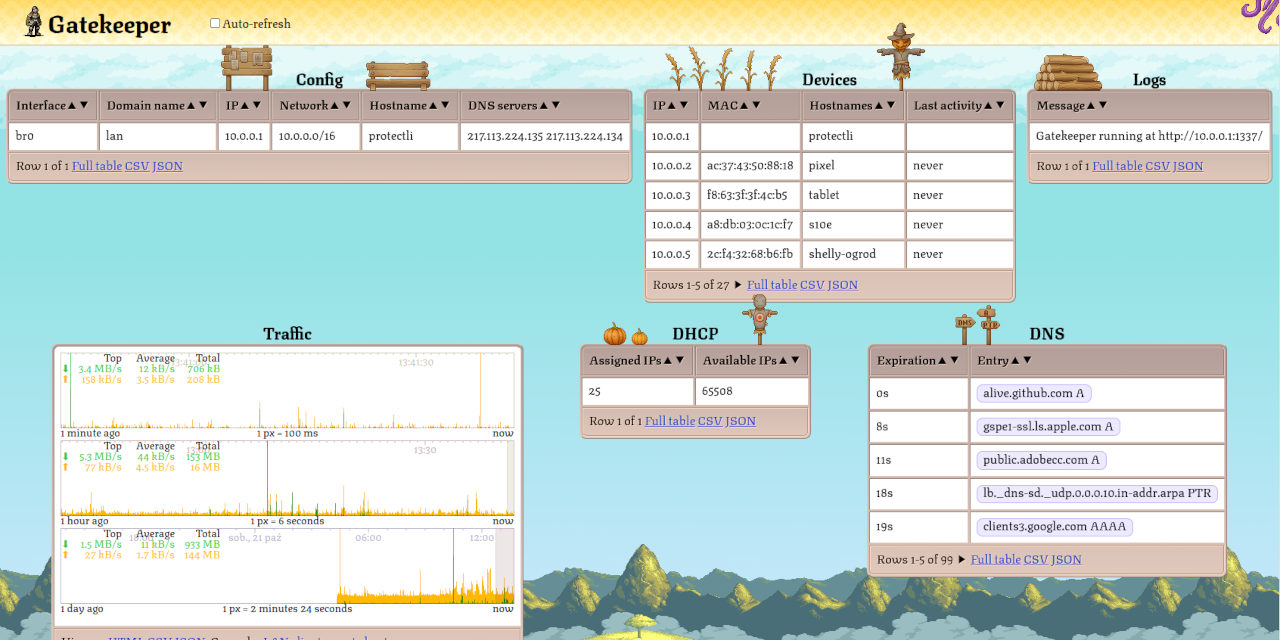This screenshot has width=1280, height=640.
Task: Select the pixel hostname cell
Action: pyautogui.click(x=852, y=165)
